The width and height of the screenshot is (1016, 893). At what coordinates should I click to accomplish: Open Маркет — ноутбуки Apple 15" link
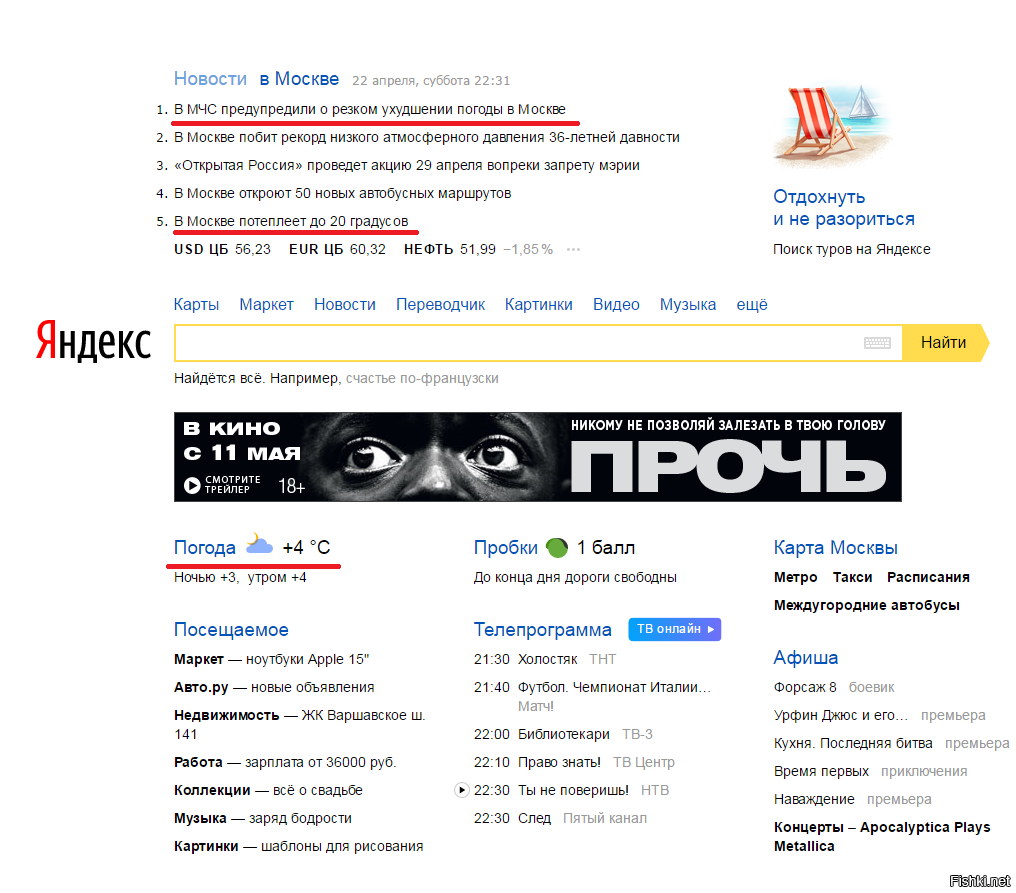click(x=271, y=660)
